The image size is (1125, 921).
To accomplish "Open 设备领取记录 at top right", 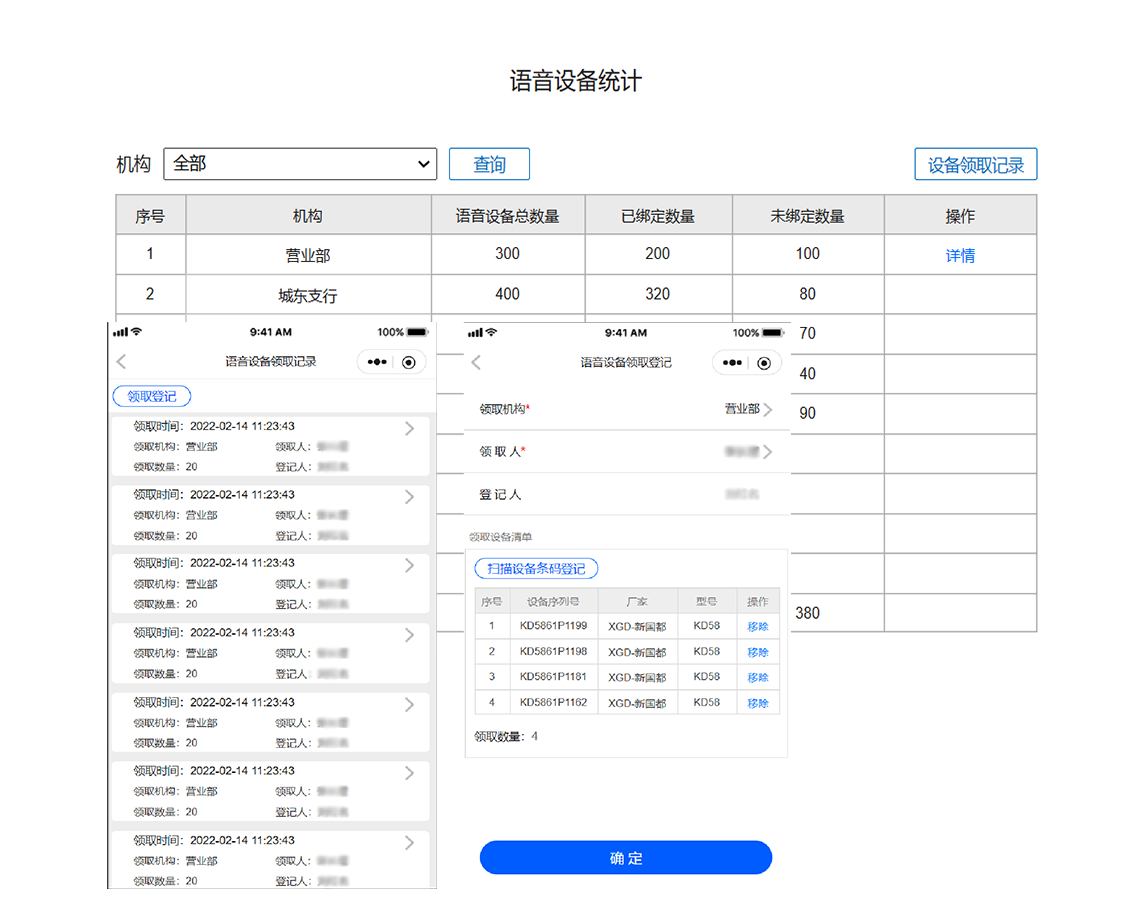I will [x=975, y=163].
